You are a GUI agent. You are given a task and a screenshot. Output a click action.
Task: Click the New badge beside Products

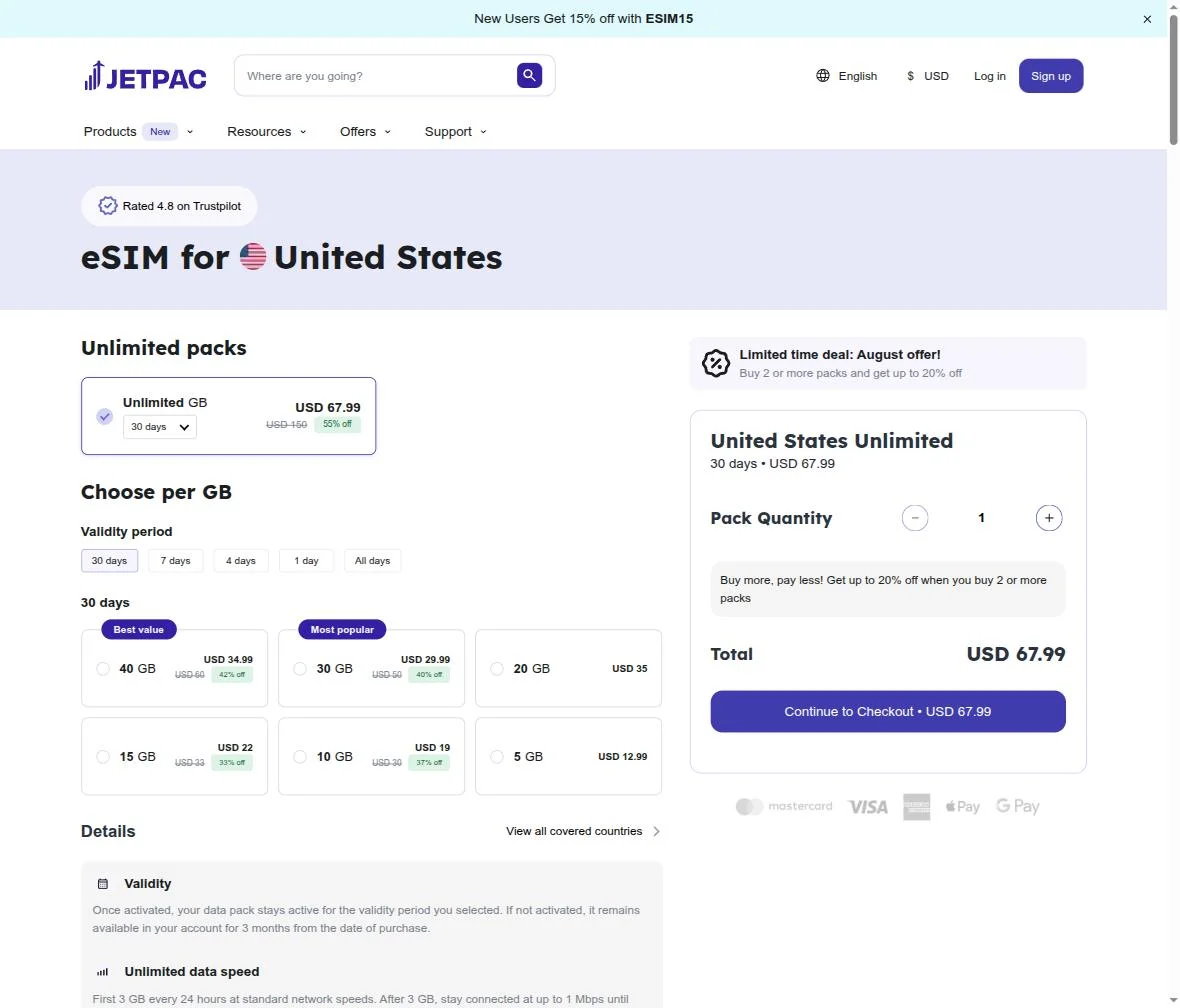coord(160,132)
